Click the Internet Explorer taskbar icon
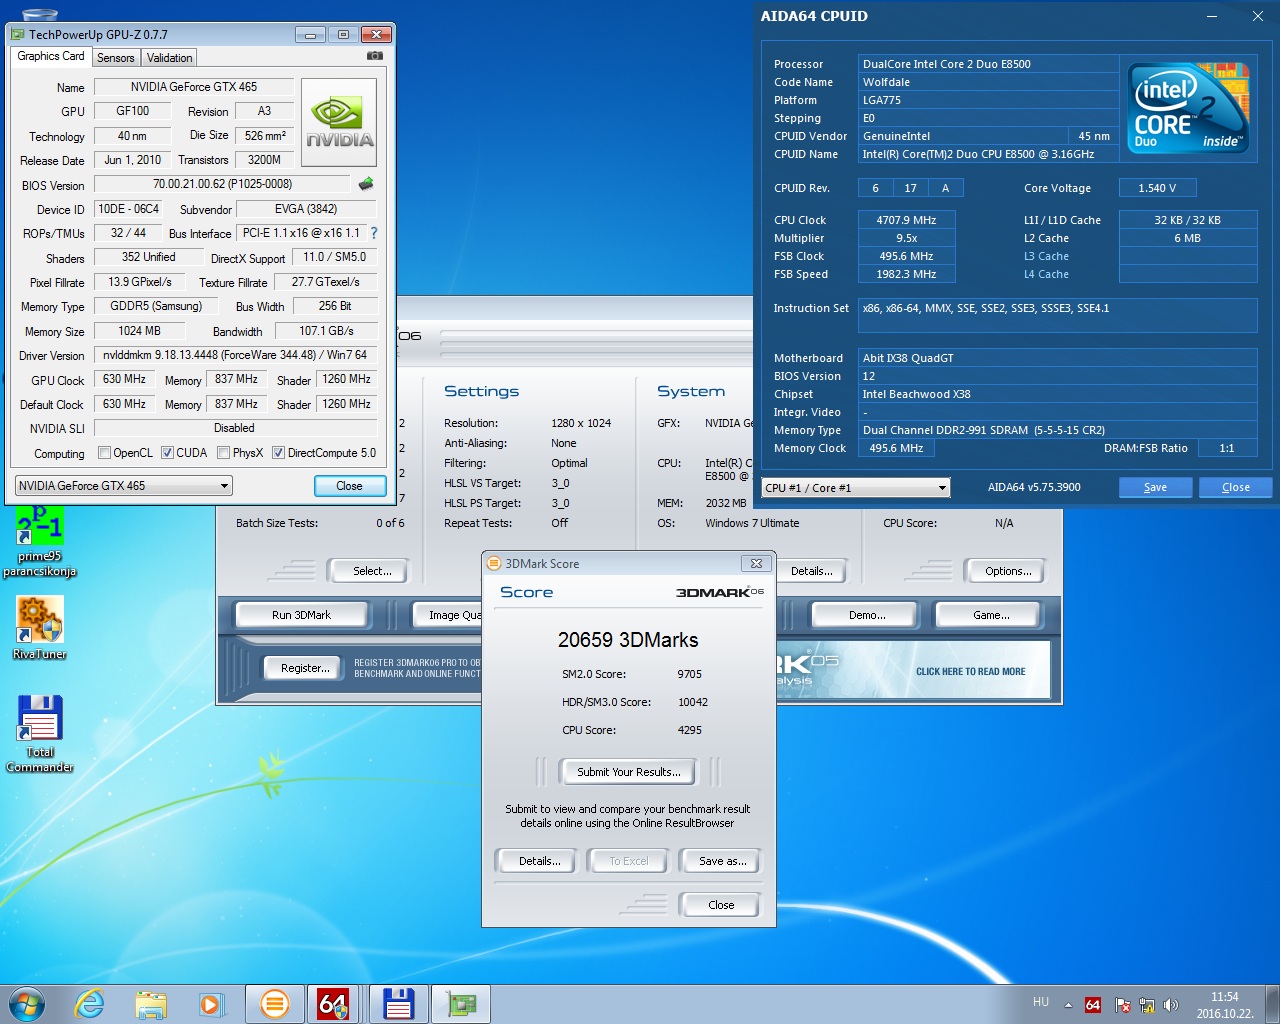1280x1024 pixels. pos(90,1004)
